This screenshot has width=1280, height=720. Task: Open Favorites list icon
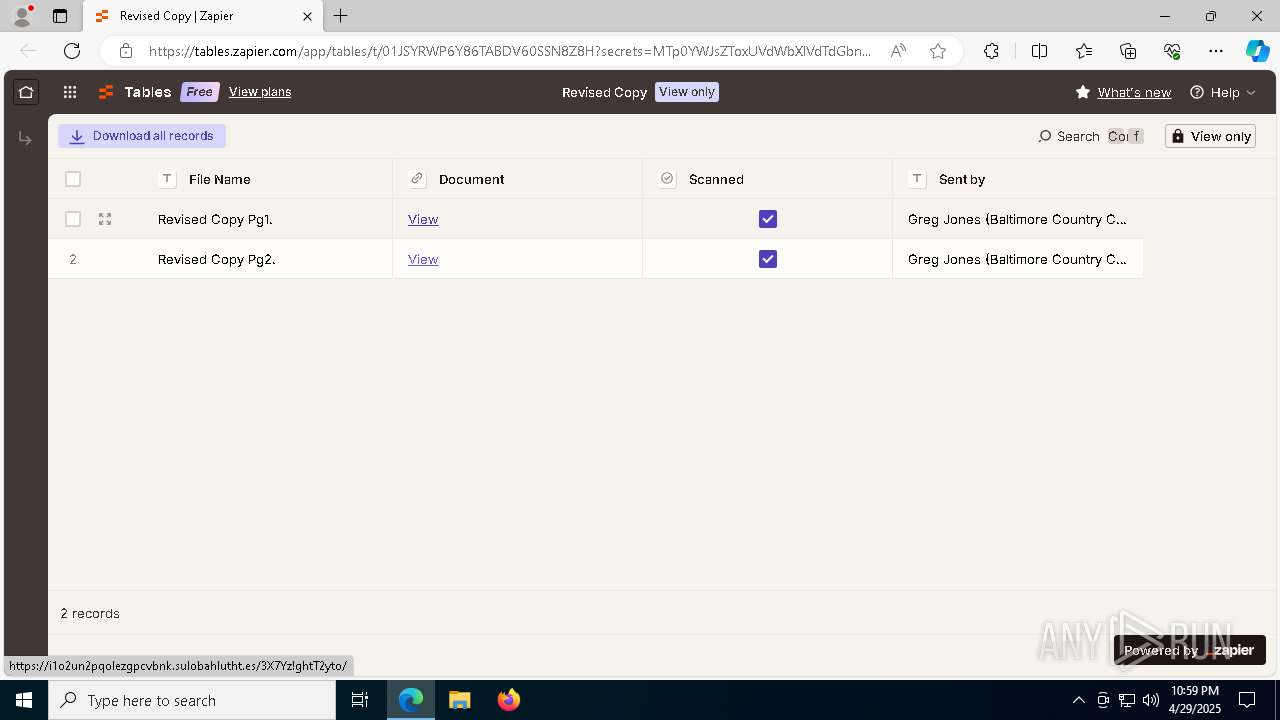click(x=1084, y=51)
